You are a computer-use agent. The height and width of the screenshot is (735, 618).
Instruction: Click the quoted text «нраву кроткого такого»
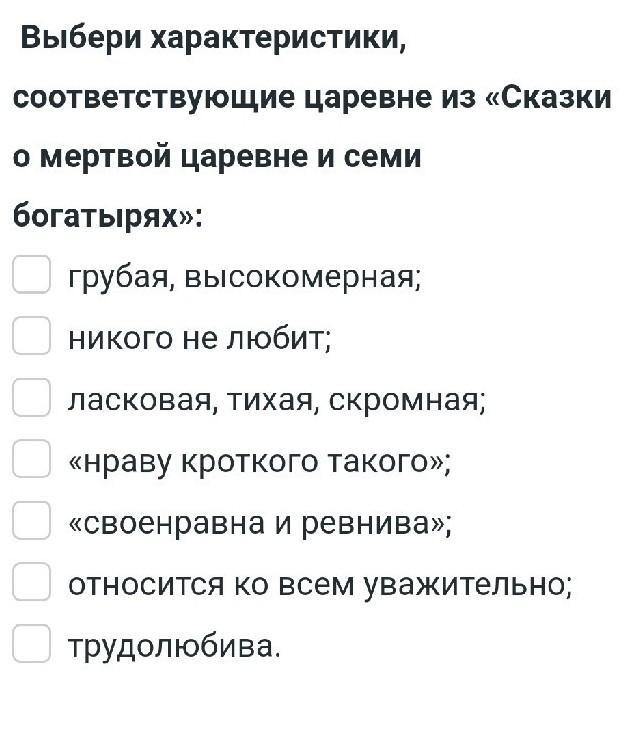(x=259, y=461)
